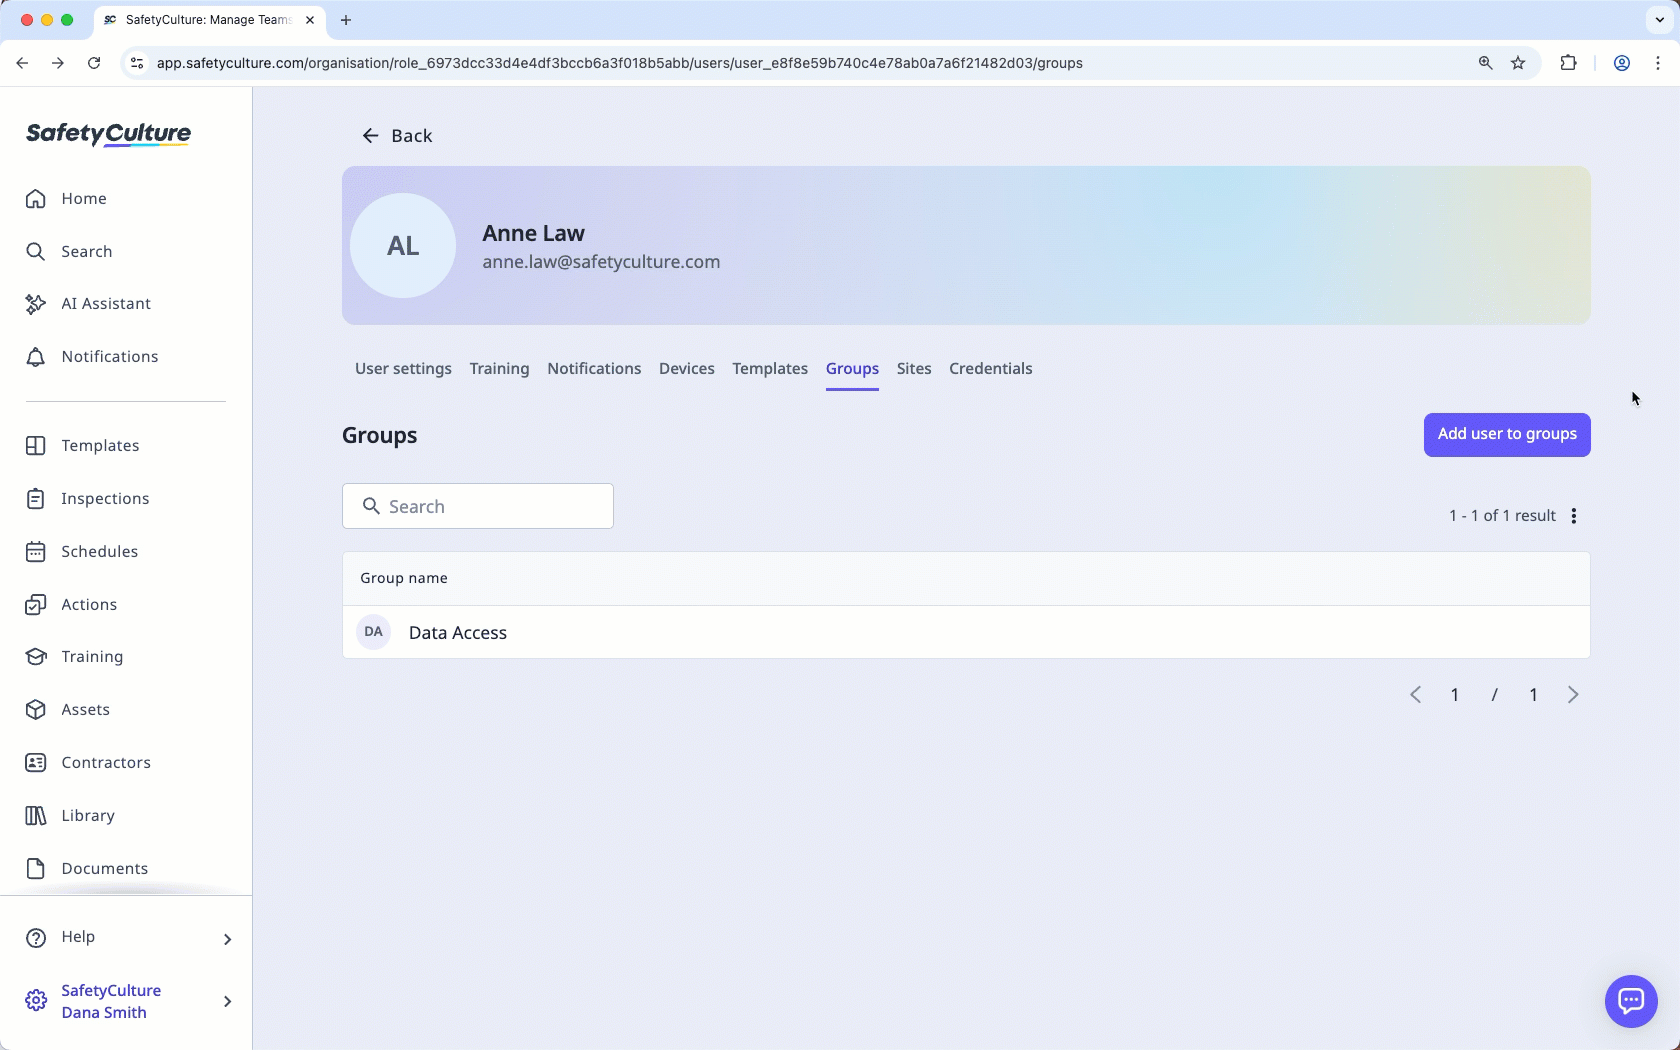Switch to Devices tab

[x=687, y=369]
